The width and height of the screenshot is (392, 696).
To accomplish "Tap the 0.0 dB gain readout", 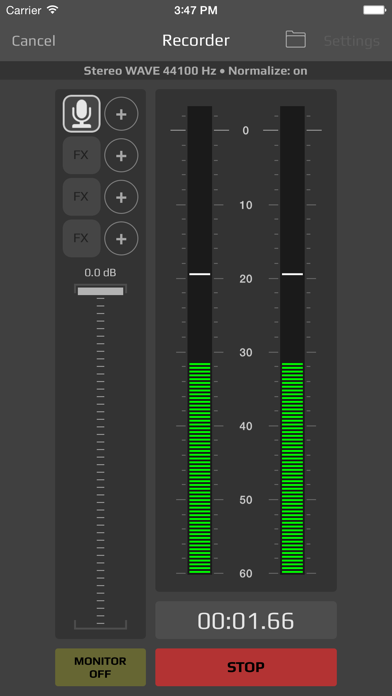I will tap(100, 273).
